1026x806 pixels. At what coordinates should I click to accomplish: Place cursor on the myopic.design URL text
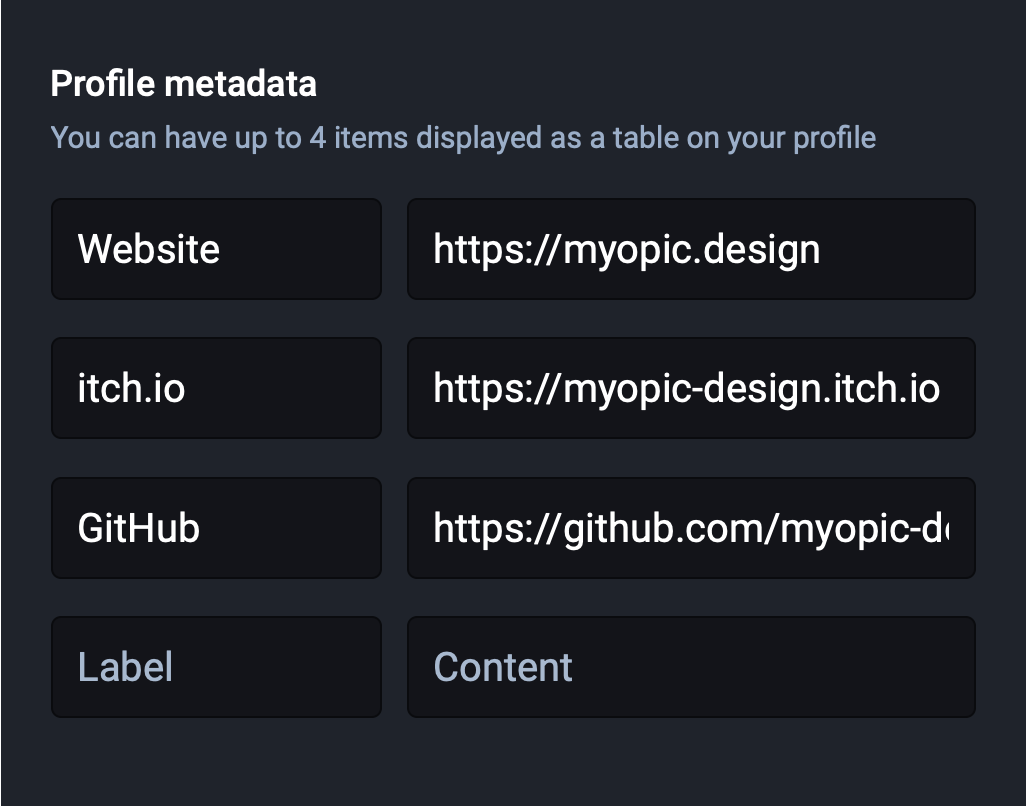pyautogui.click(x=626, y=251)
